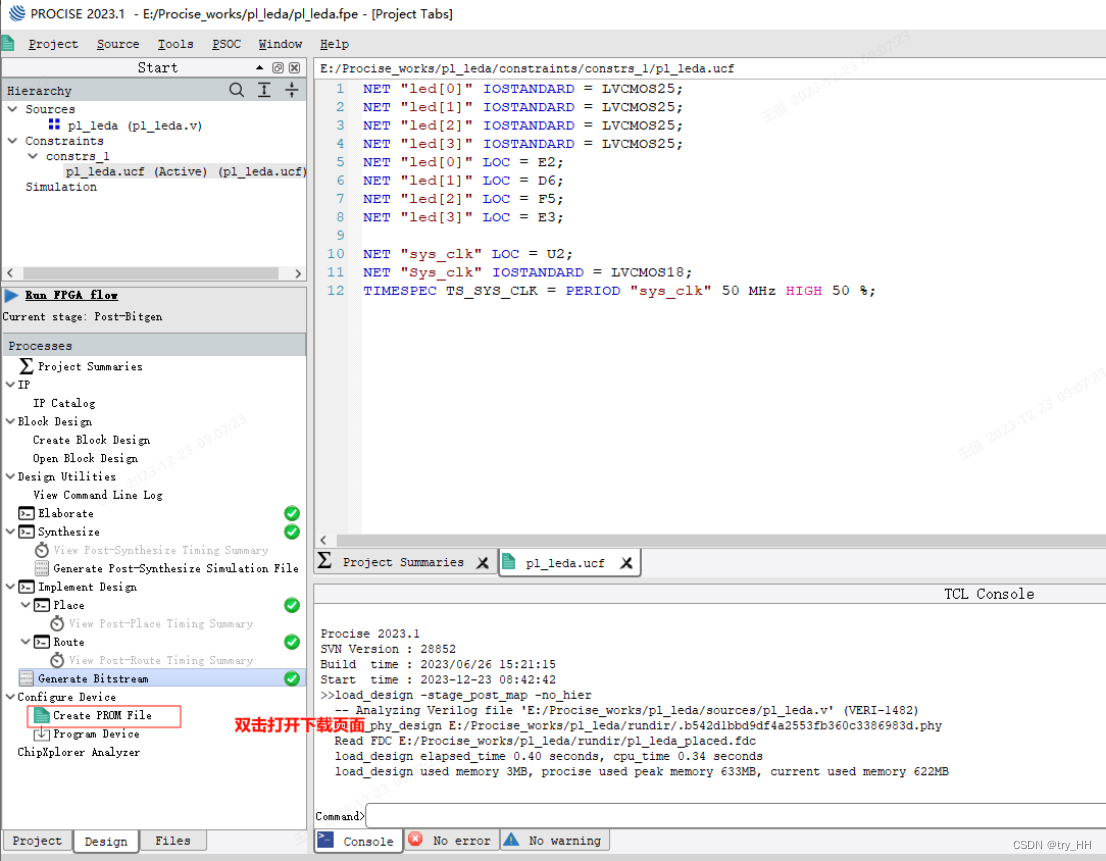This screenshot has width=1106, height=861.
Task: Collapse the IP process group
Action: (10, 384)
